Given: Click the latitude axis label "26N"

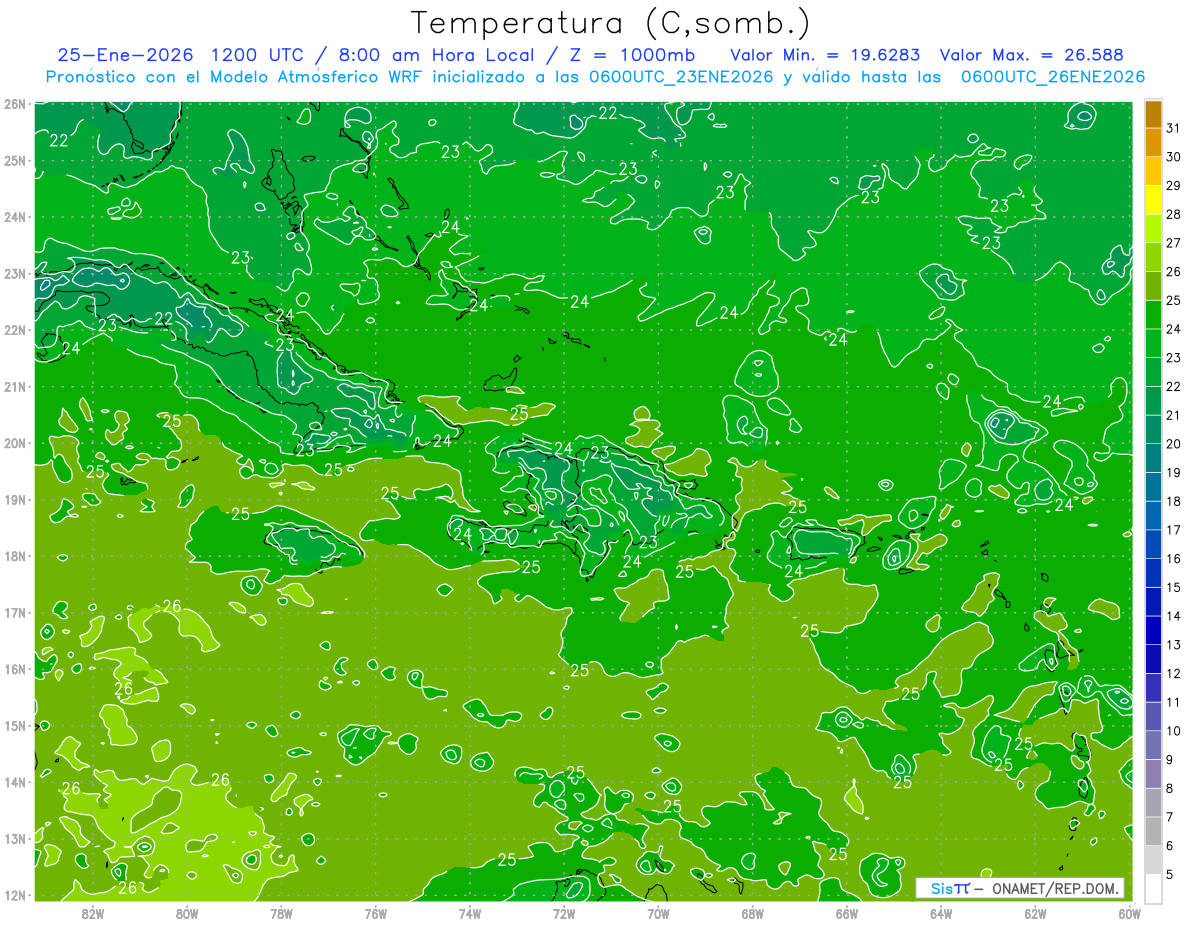Looking at the screenshot, I should pyautogui.click(x=14, y=104).
